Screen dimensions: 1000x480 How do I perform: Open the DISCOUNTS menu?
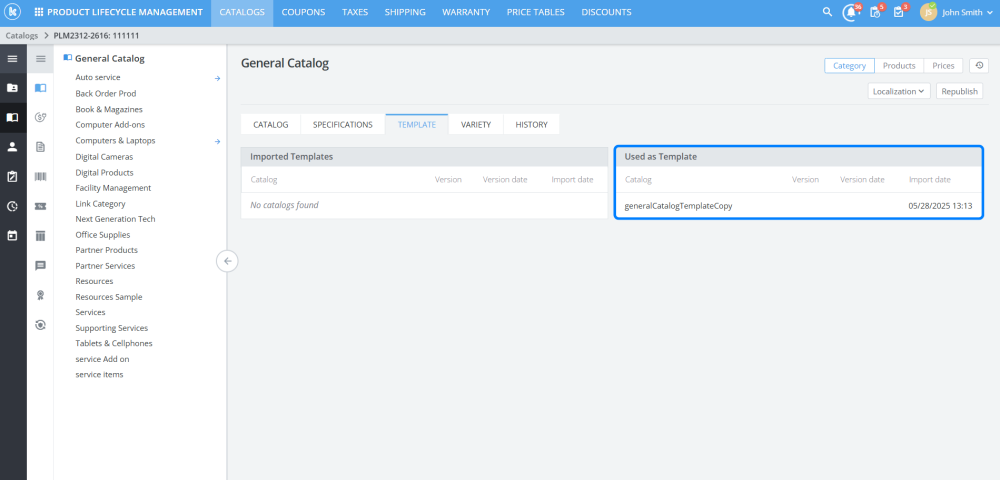(x=607, y=12)
